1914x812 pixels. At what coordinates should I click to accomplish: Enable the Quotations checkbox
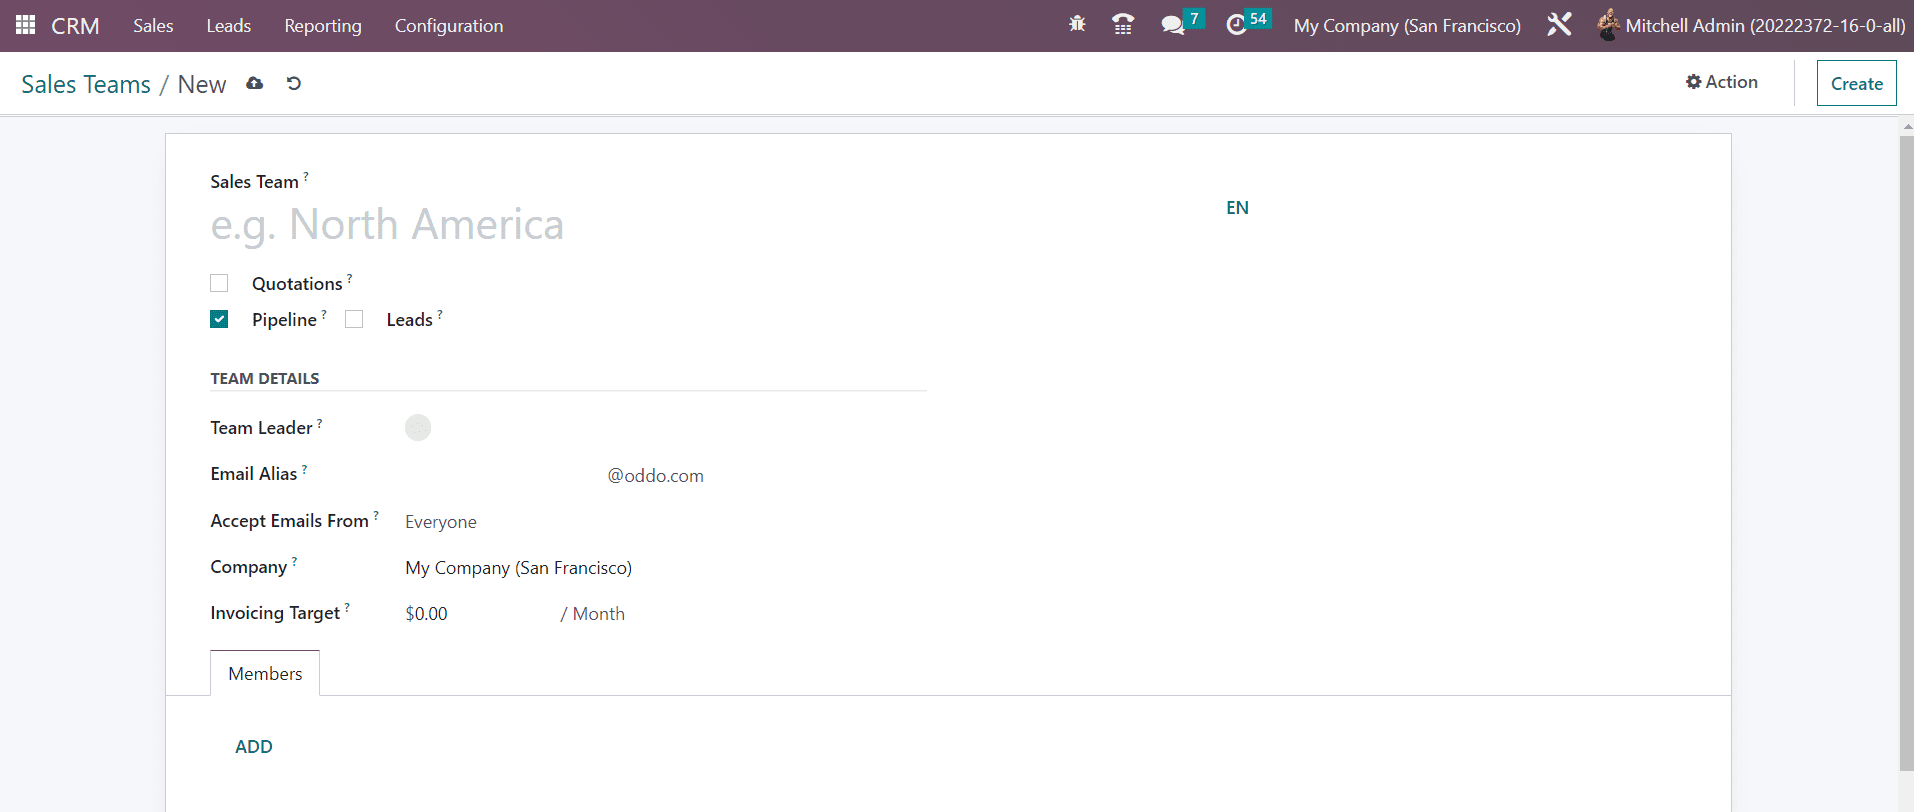pos(219,283)
